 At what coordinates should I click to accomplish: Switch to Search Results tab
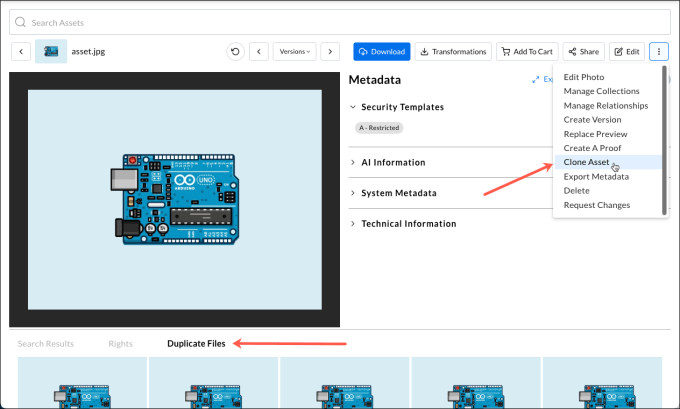coord(46,344)
